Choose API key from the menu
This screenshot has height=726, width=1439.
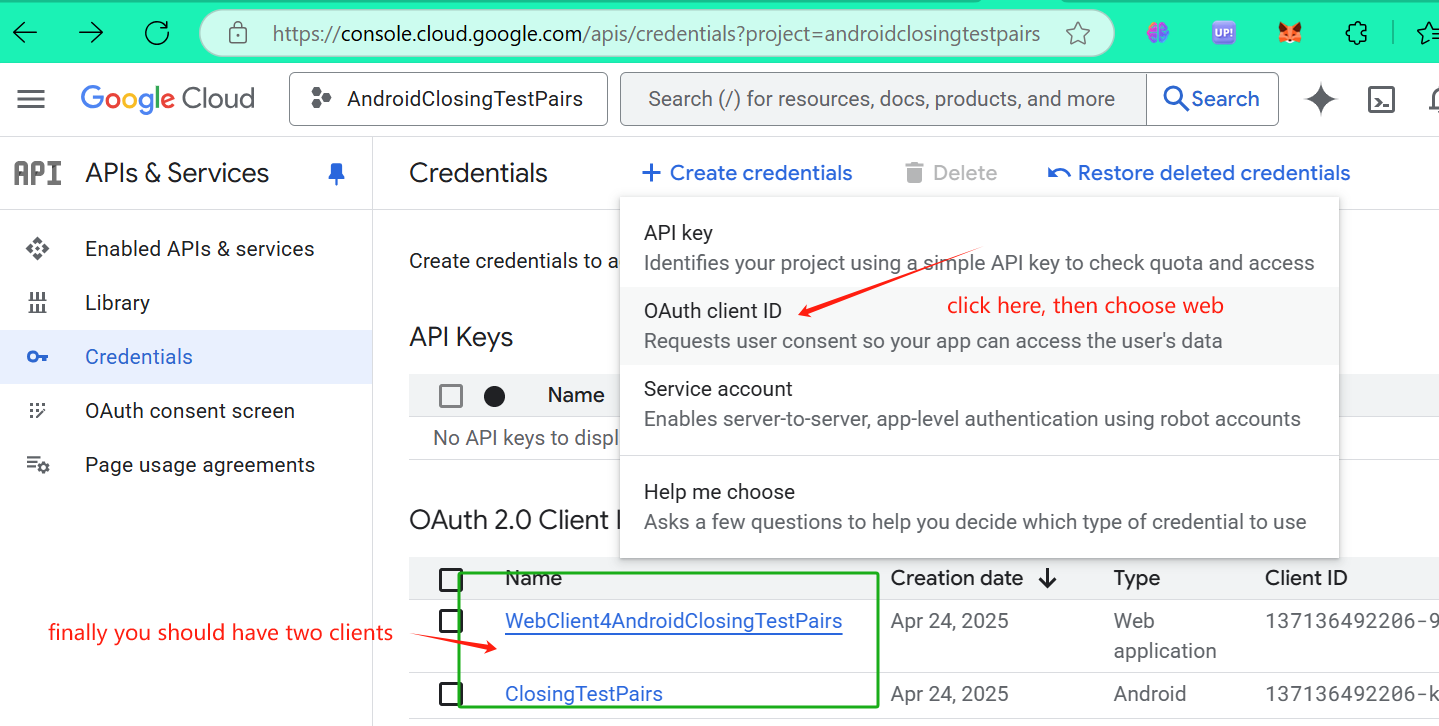click(x=979, y=248)
